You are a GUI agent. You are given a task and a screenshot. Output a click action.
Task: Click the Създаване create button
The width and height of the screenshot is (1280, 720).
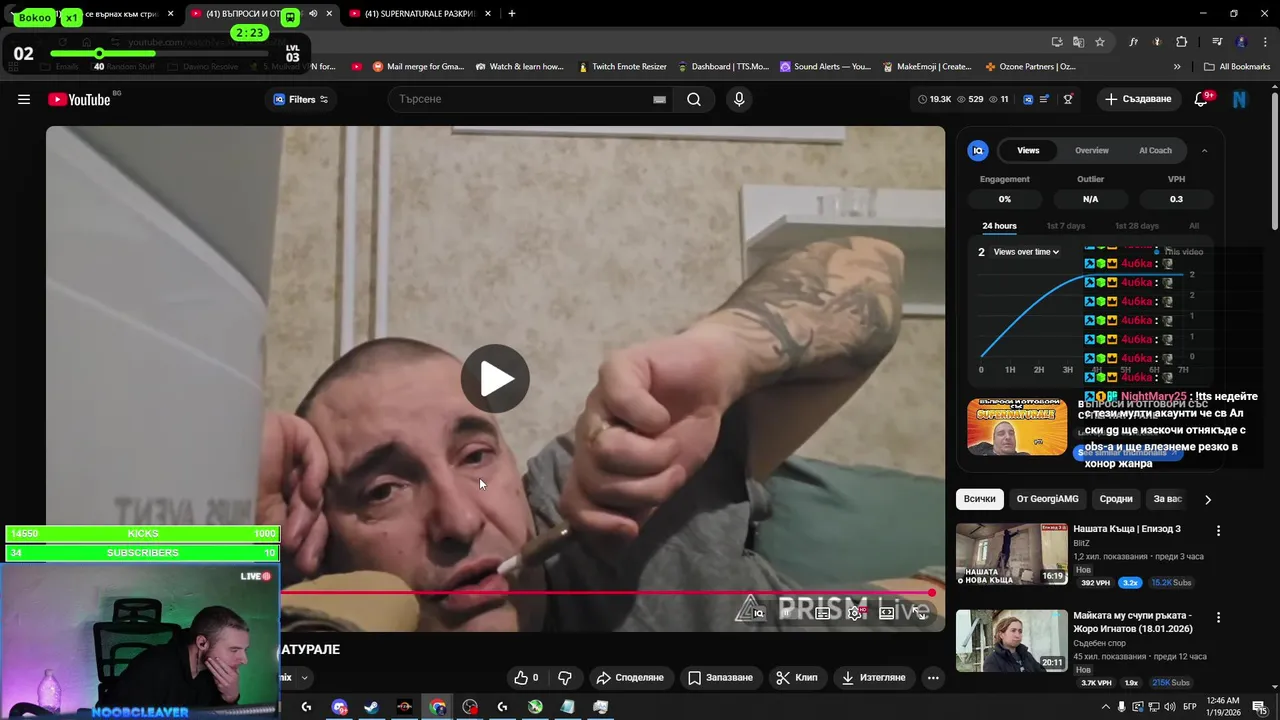(x=1138, y=99)
